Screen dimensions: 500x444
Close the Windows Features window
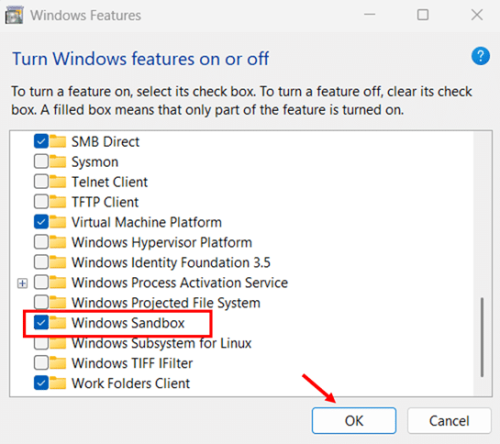tap(477, 15)
